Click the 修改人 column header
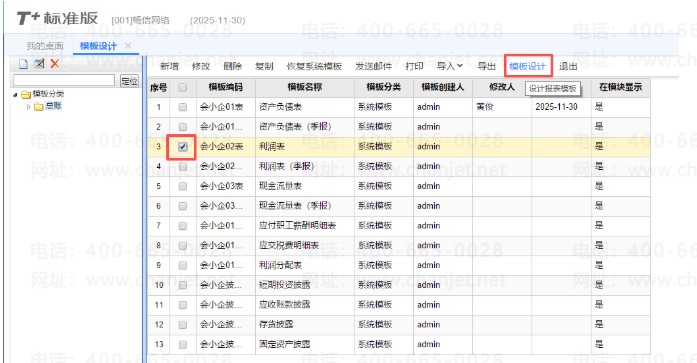The width and height of the screenshot is (697, 363). coord(501,87)
